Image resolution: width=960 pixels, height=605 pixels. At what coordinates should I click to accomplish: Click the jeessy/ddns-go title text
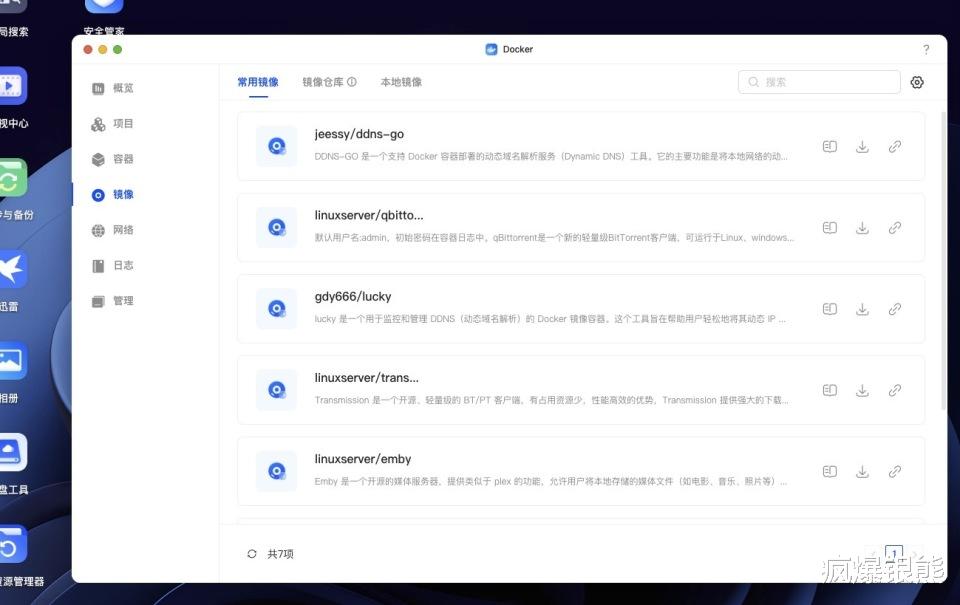pyautogui.click(x=359, y=134)
